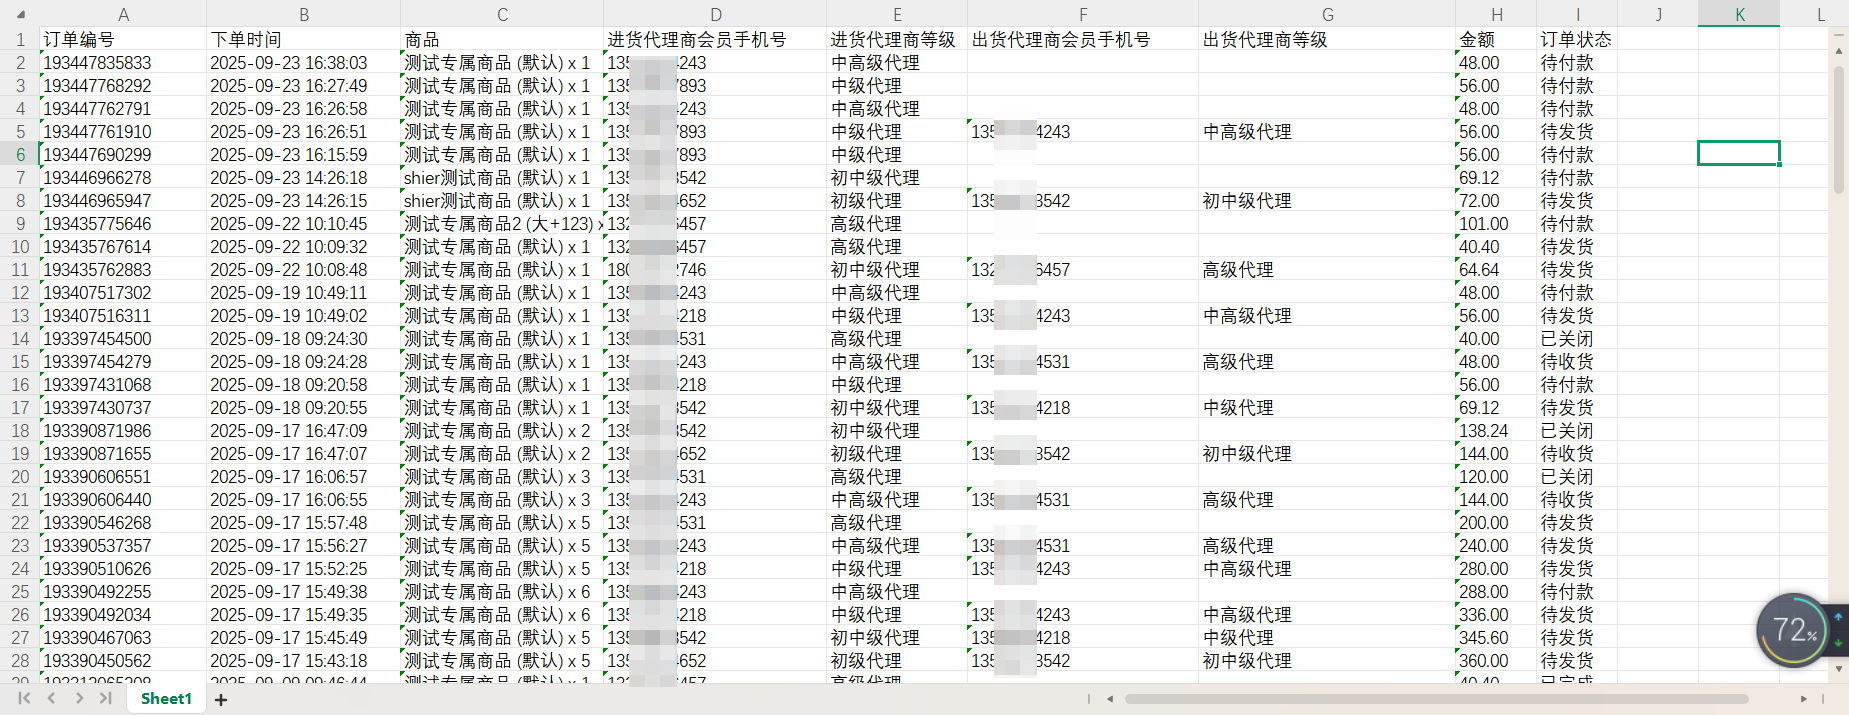Click the select-all triangle at grid corner
Image resolution: width=1849 pixels, height=715 pixels.
click(x=20, y=15)
